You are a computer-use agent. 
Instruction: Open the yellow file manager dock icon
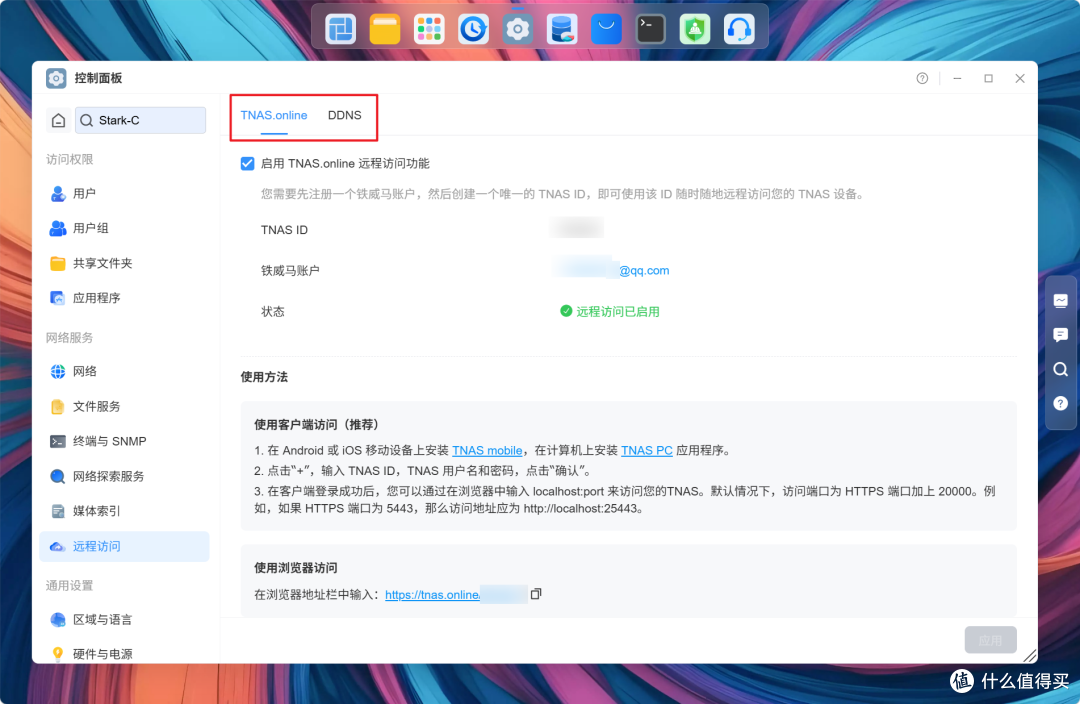click(384, 30)
